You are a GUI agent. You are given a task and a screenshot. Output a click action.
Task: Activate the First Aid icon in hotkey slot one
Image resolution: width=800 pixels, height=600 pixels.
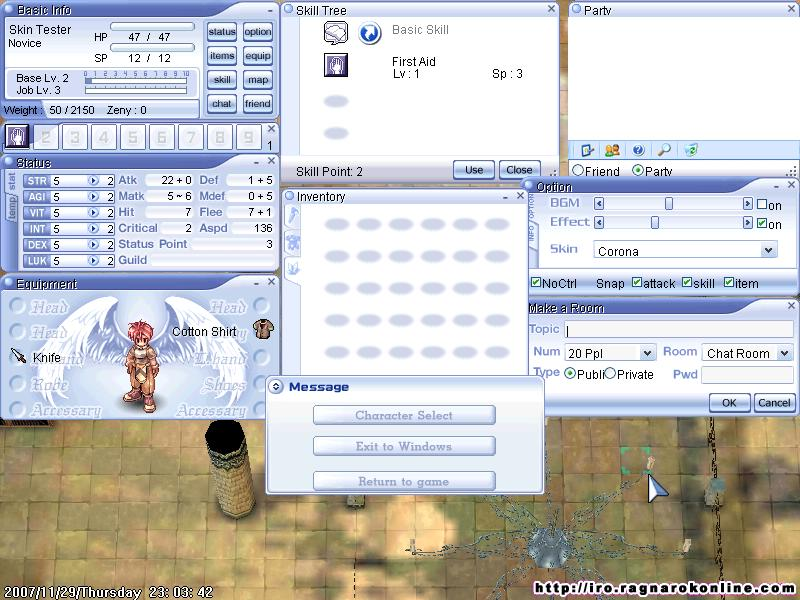17,137
